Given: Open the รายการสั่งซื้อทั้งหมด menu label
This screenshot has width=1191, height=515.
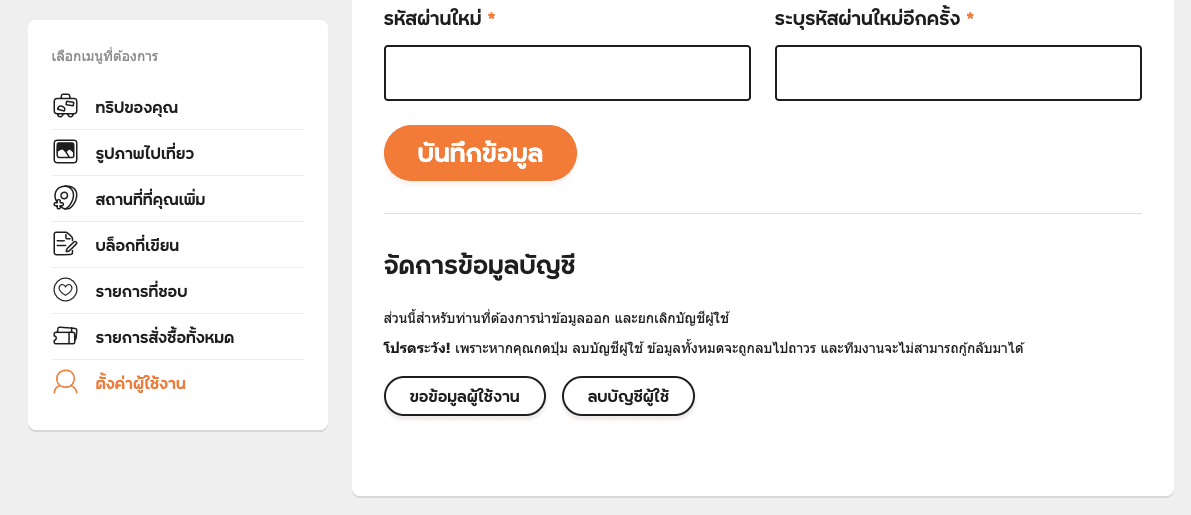Looking at the screenshot, I should click(165, 337).
